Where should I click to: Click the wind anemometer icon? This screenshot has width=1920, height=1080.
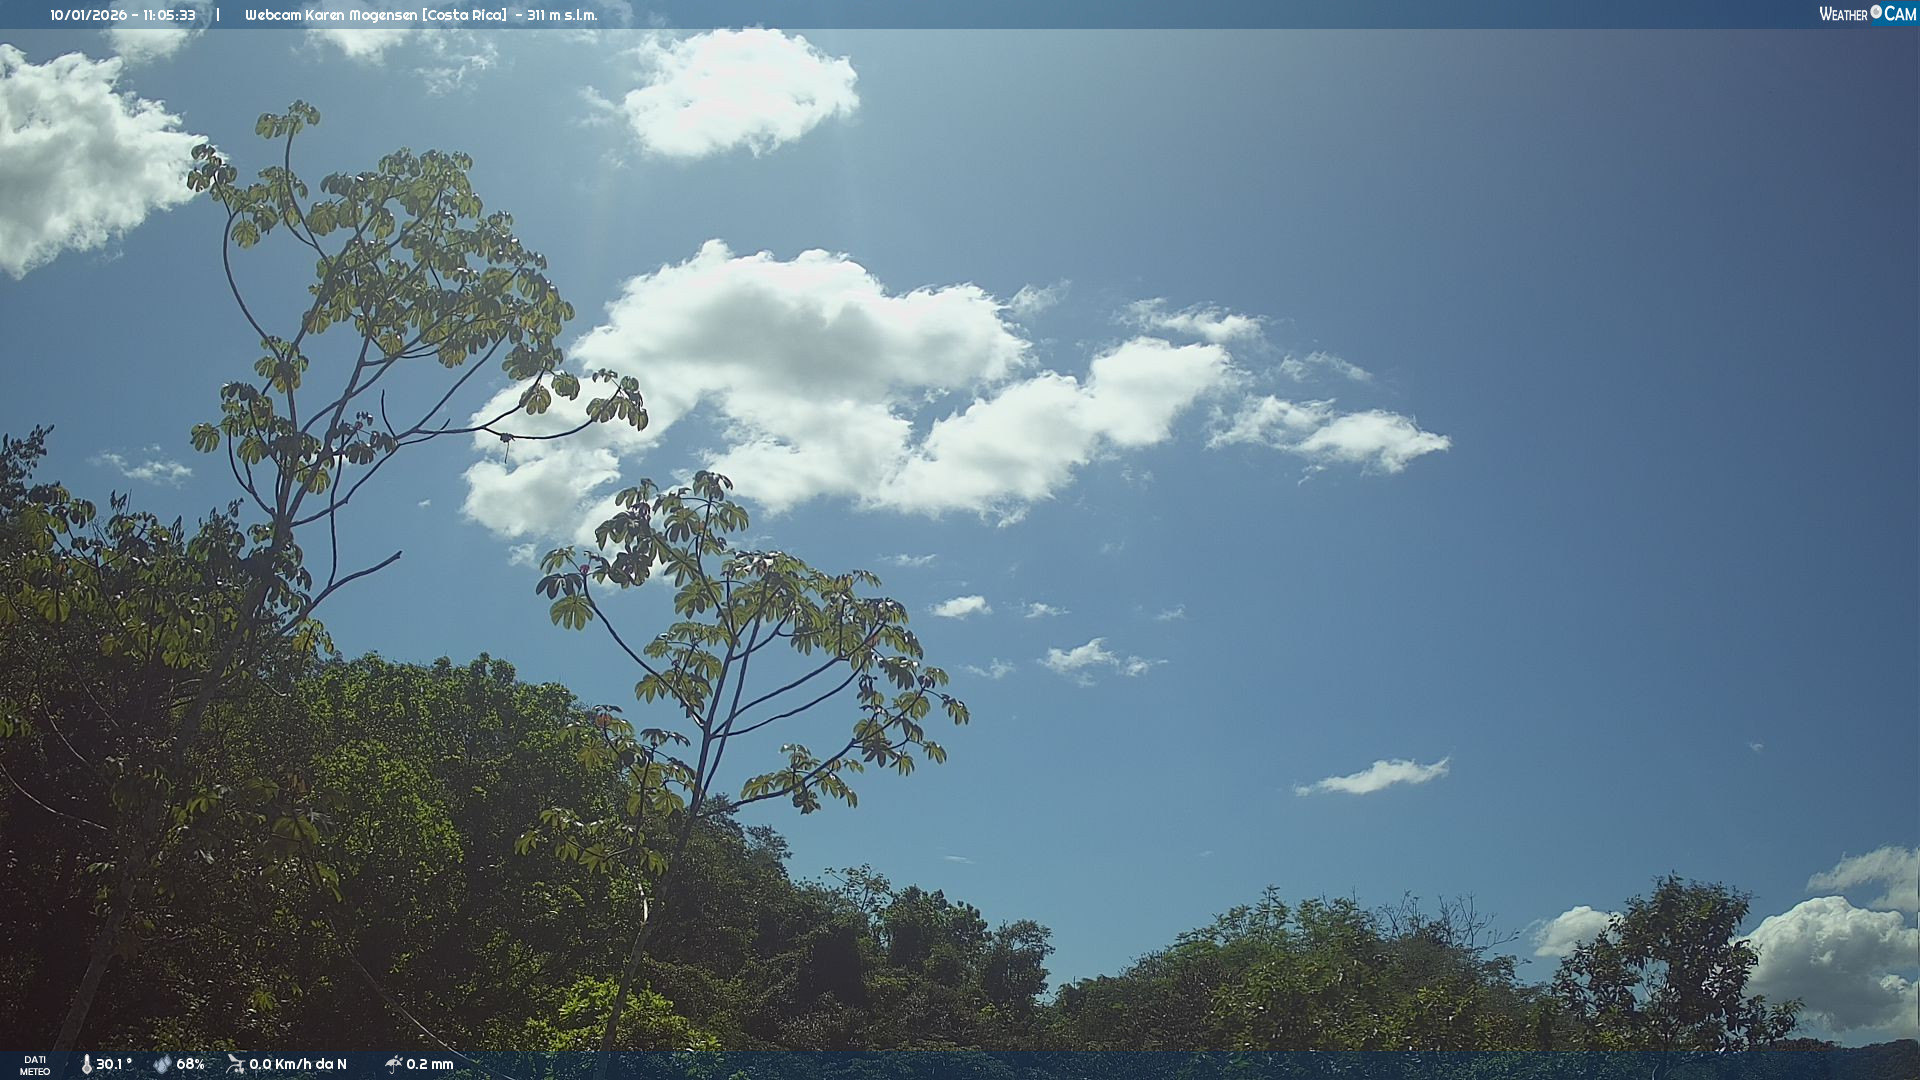[x=235, y=1064]
